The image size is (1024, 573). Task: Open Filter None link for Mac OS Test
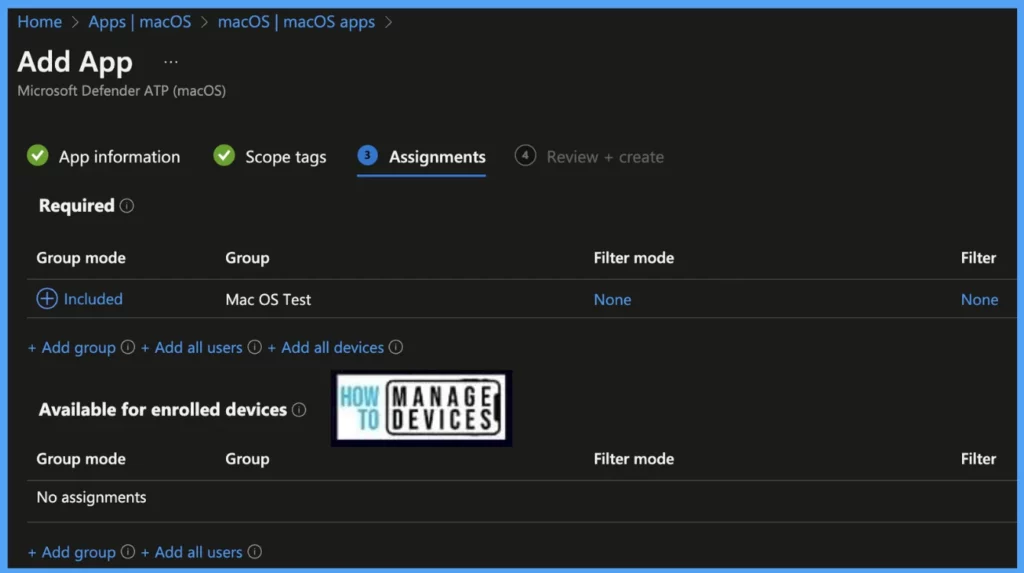pyautogui.click(x=979, y=299)
